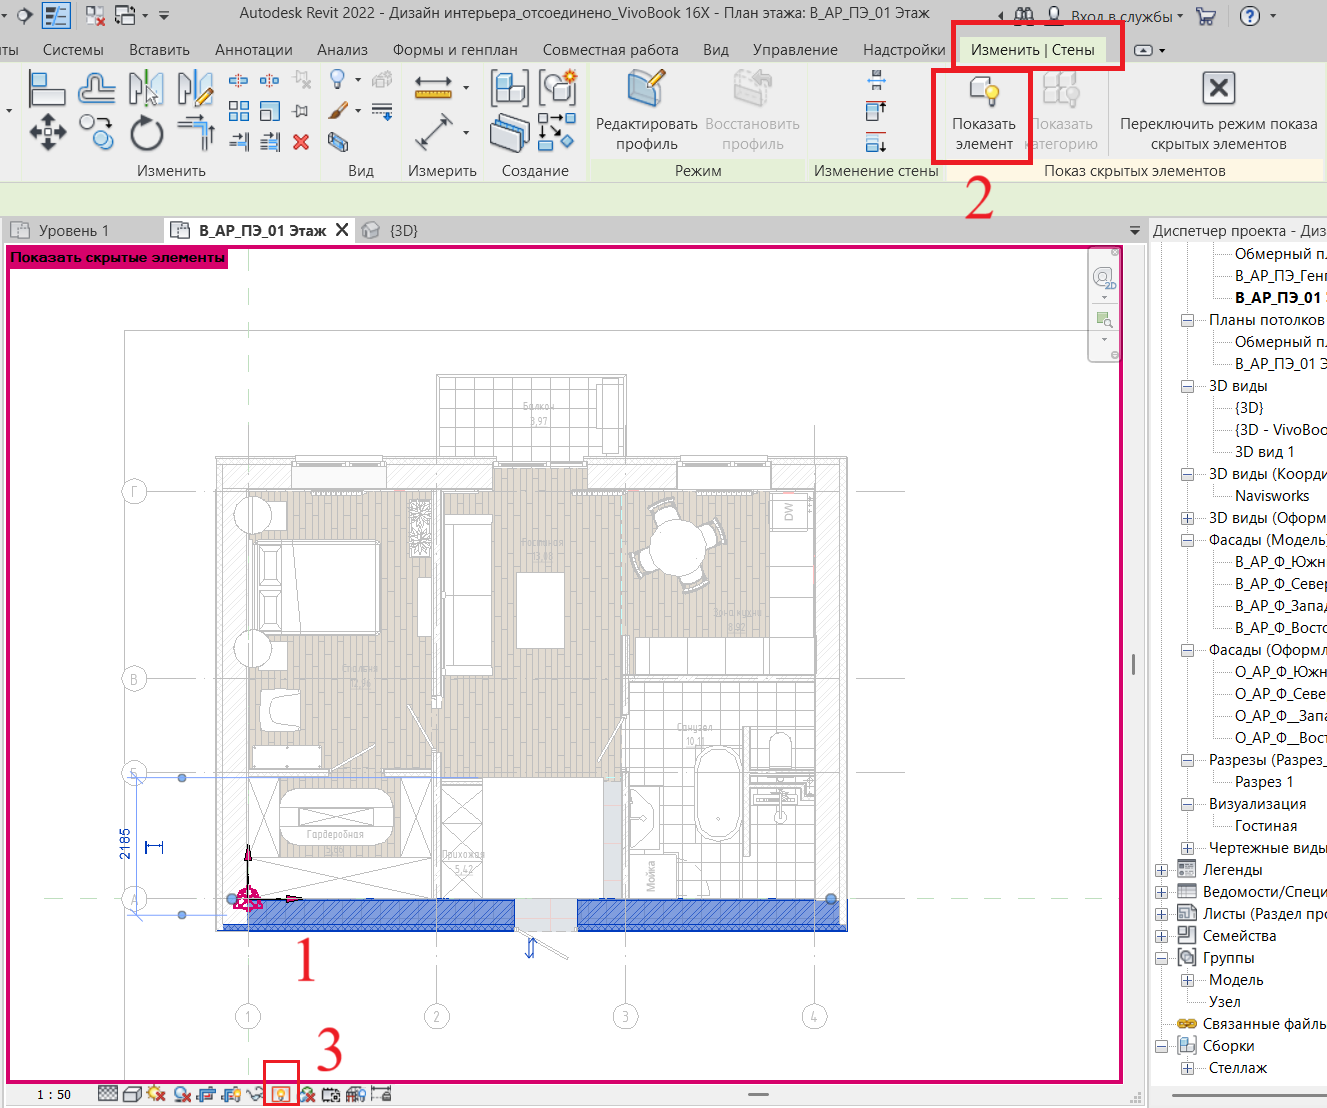Click the Array grid tool
The image size is (1327, 1108).
point(239,112)
